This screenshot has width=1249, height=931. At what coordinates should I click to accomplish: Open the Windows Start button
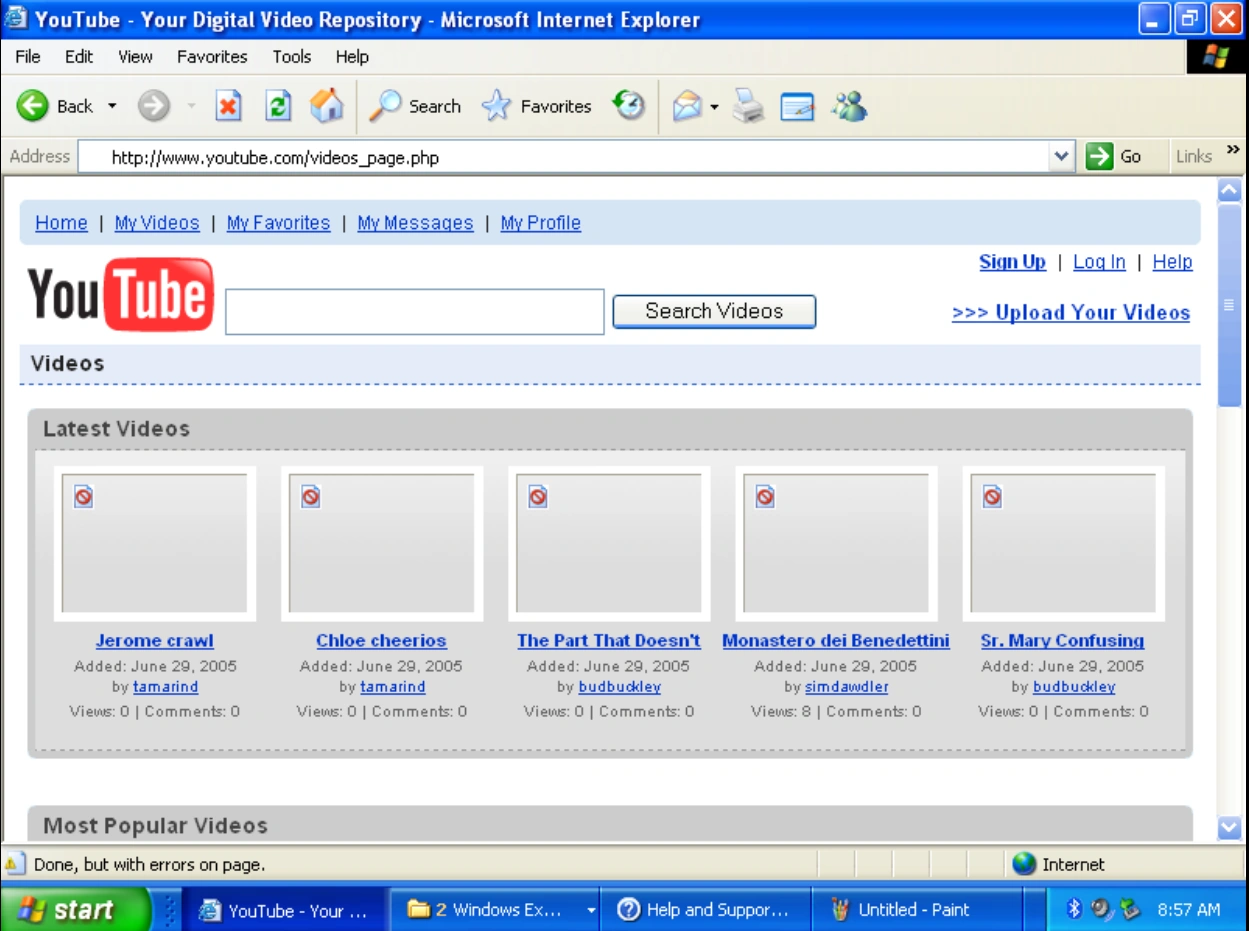pos(74,910)
